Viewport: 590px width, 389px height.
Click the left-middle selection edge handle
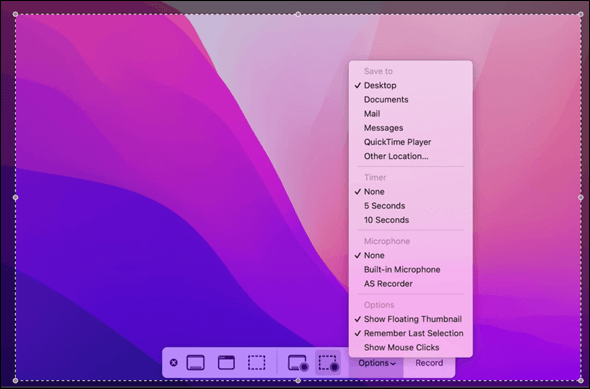[x=15, y=198]
